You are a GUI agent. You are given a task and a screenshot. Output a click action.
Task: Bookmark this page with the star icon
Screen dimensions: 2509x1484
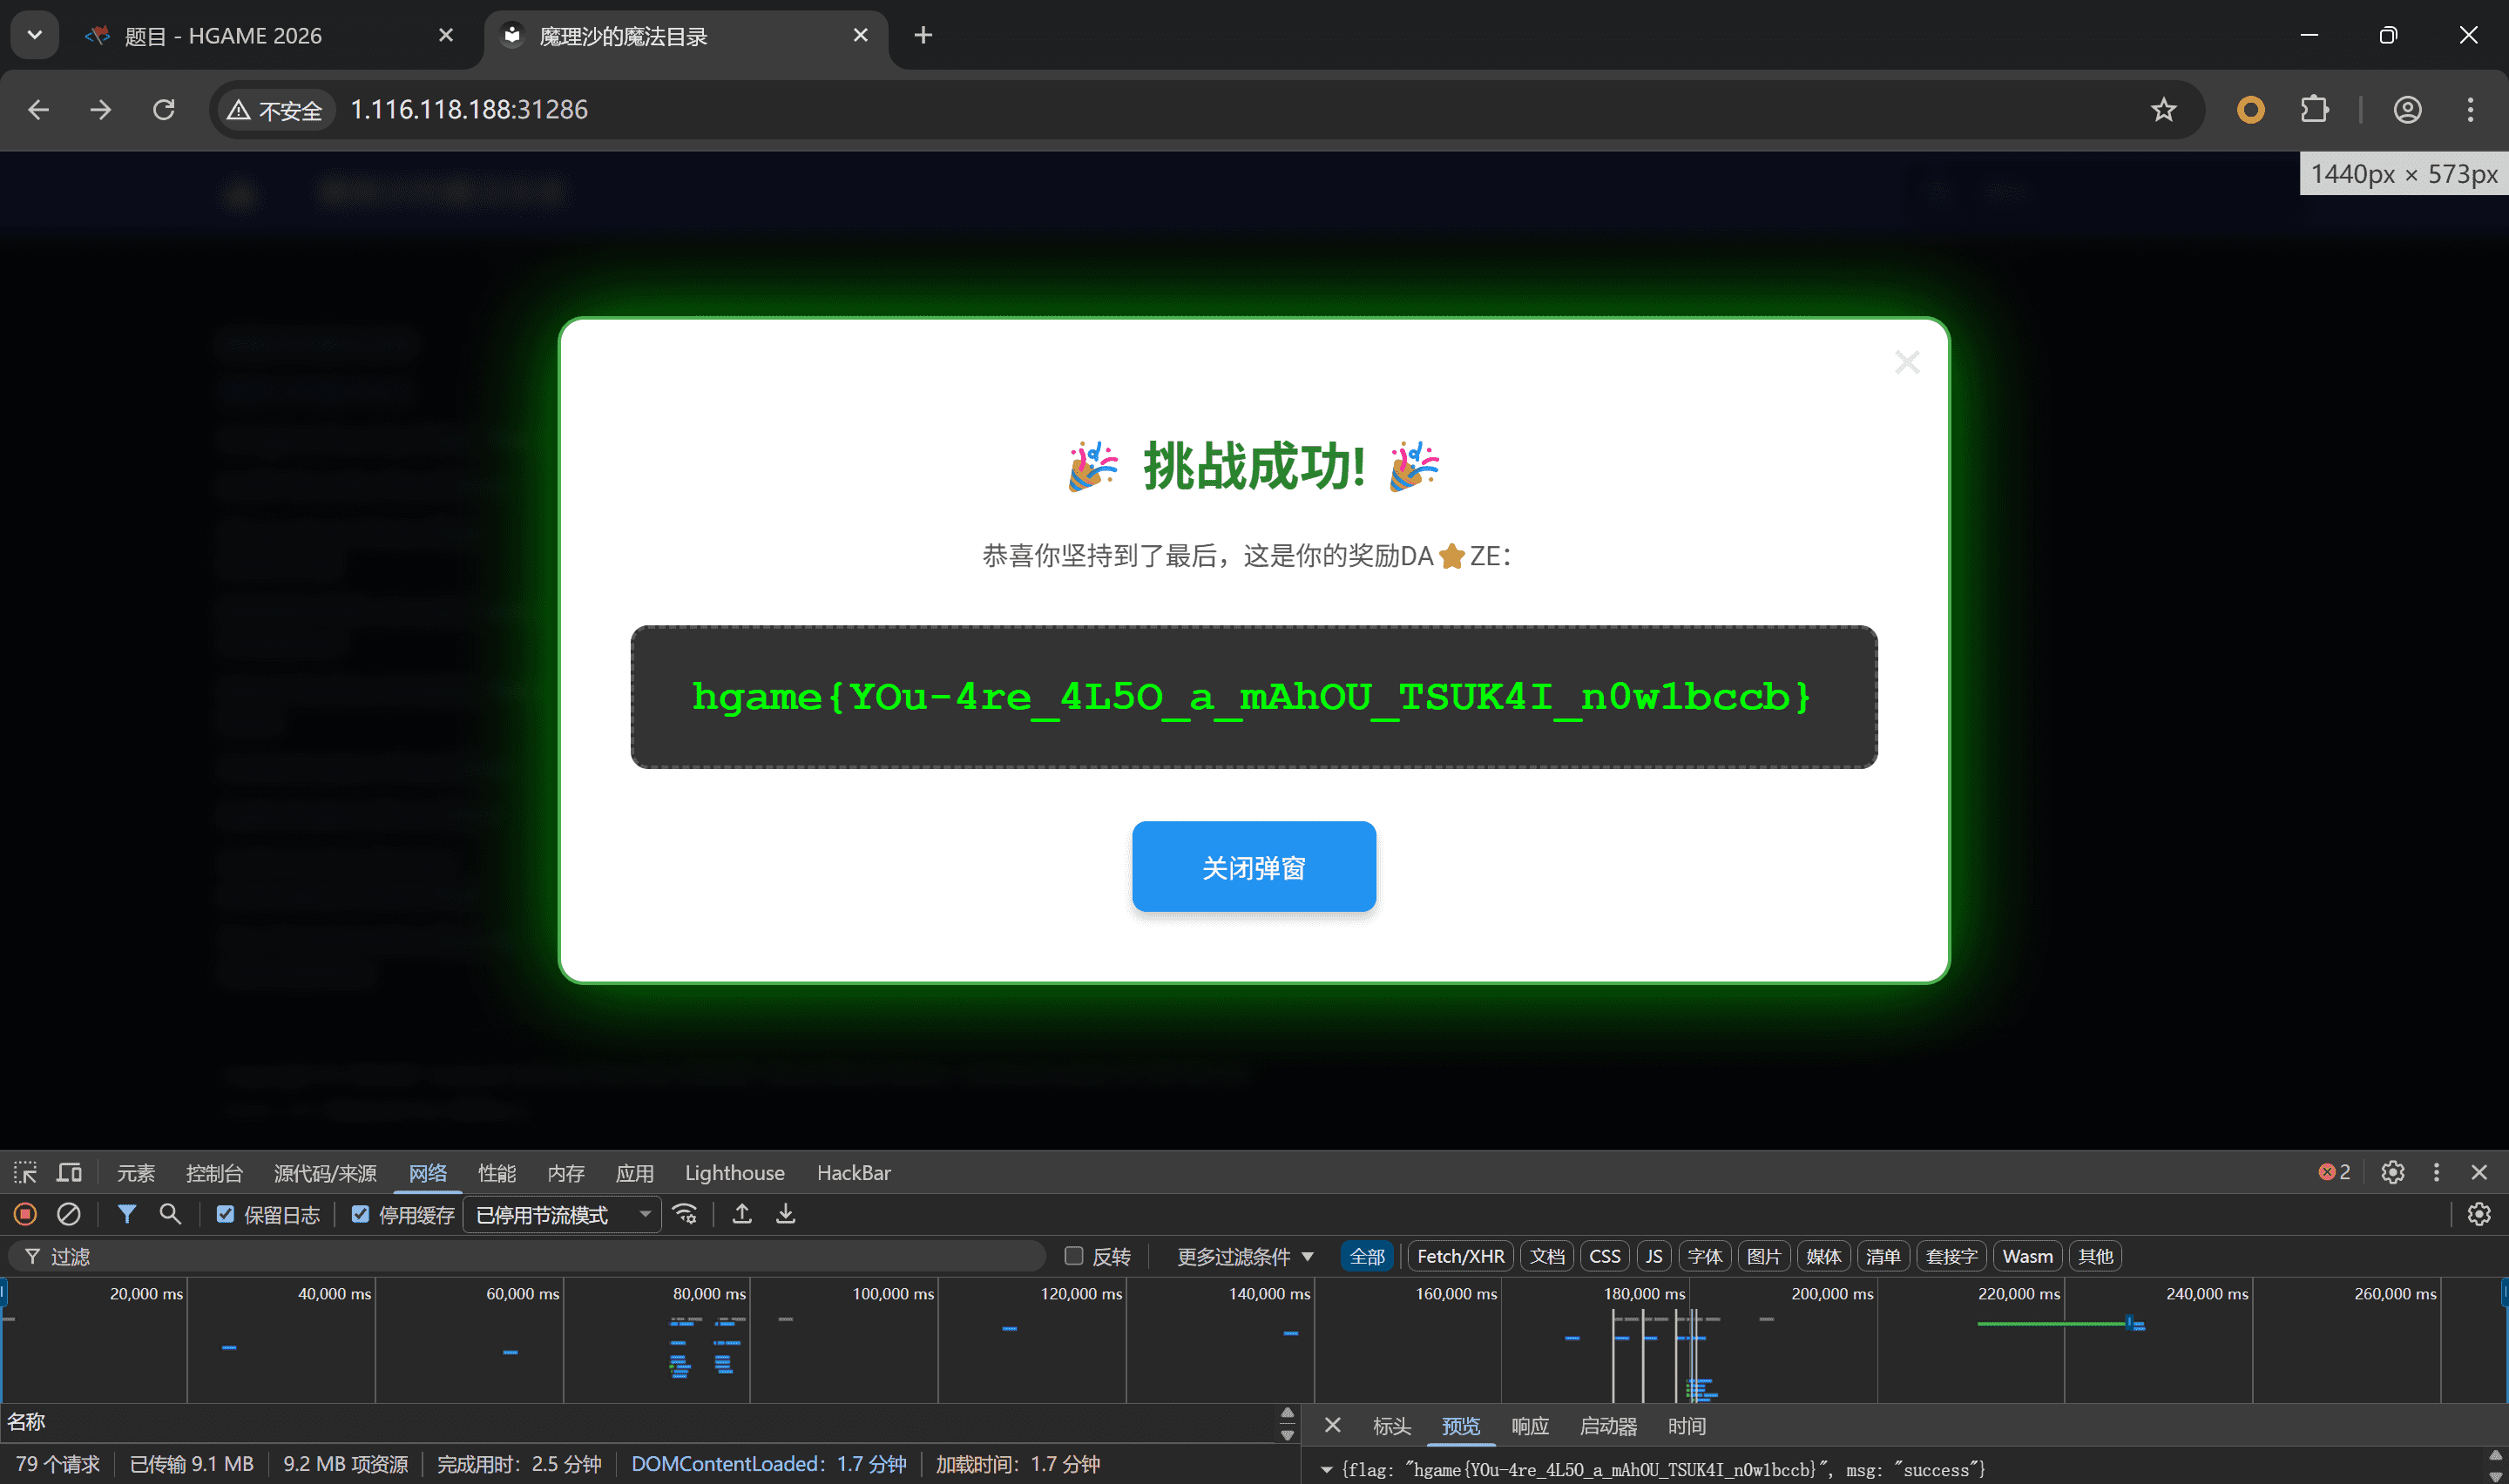click(x=2163, y=109)
